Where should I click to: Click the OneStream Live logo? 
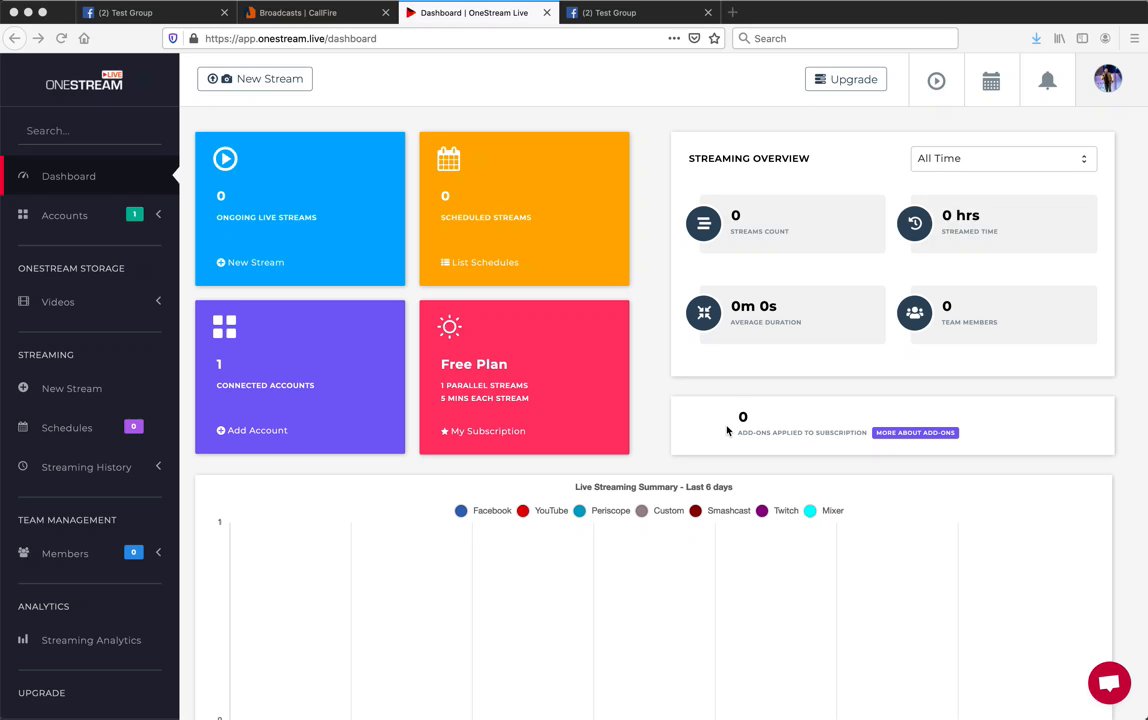(x=84, y=81)
